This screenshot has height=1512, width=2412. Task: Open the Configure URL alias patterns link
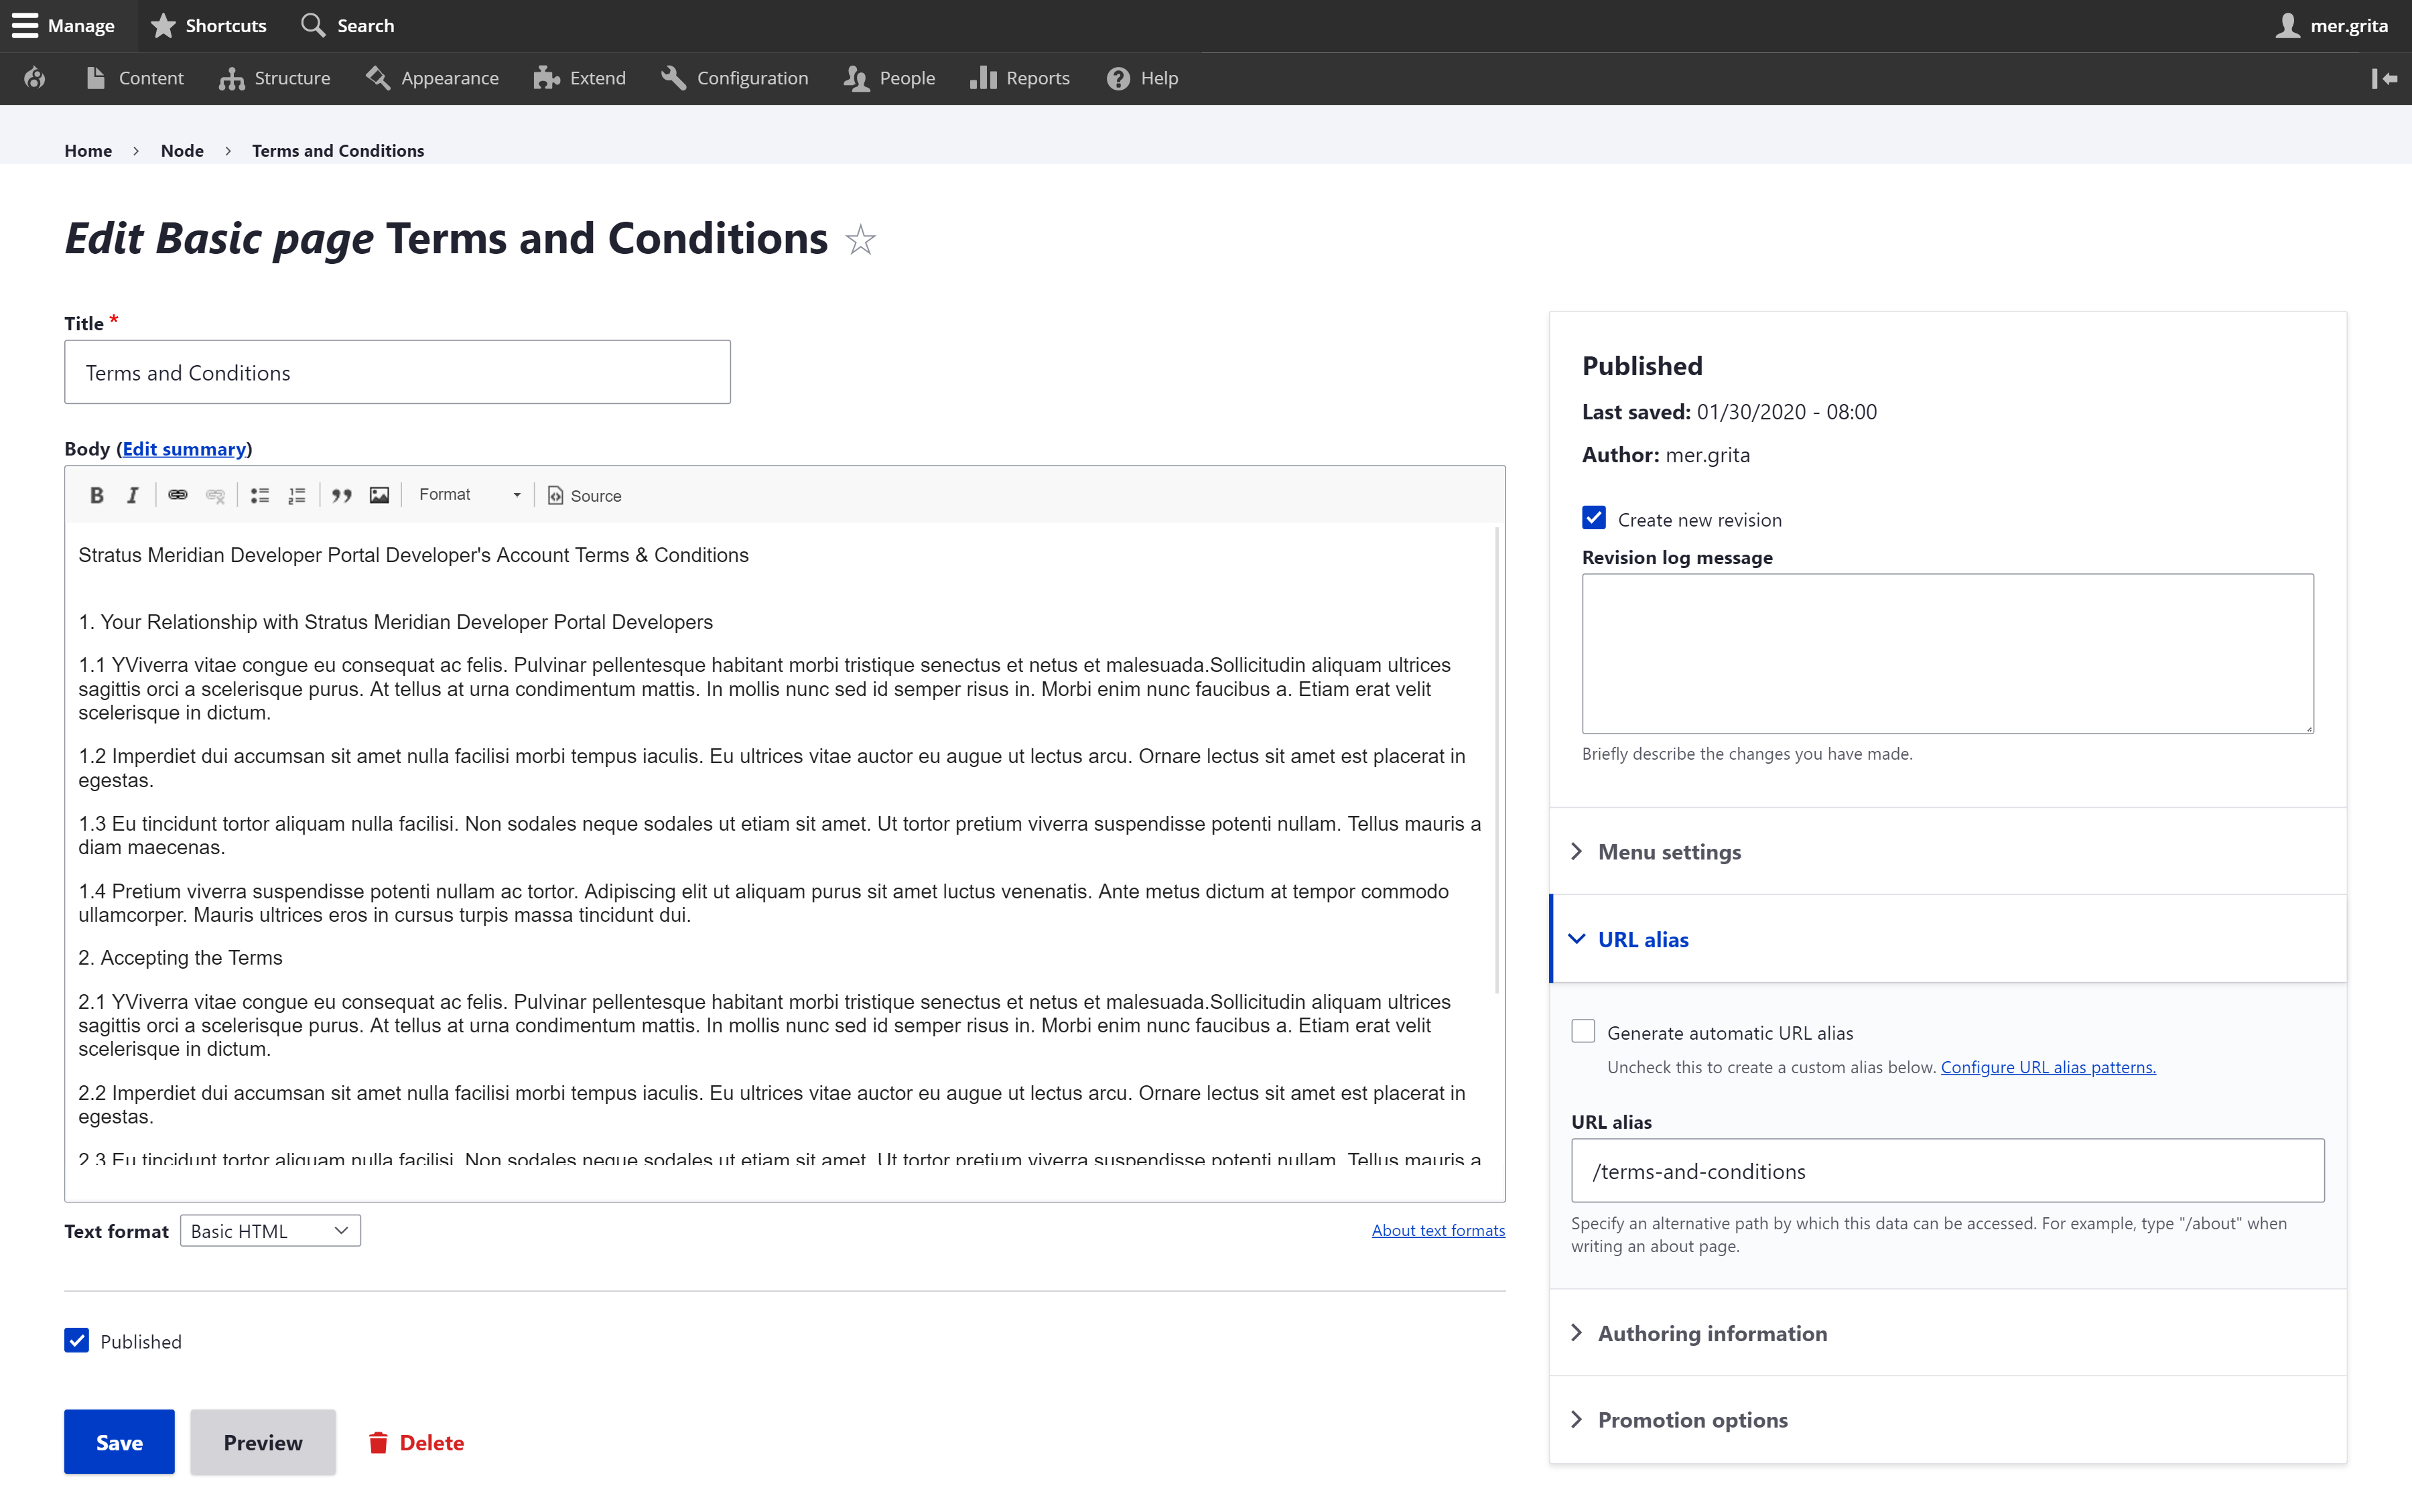click(x=2048, y=1066)
